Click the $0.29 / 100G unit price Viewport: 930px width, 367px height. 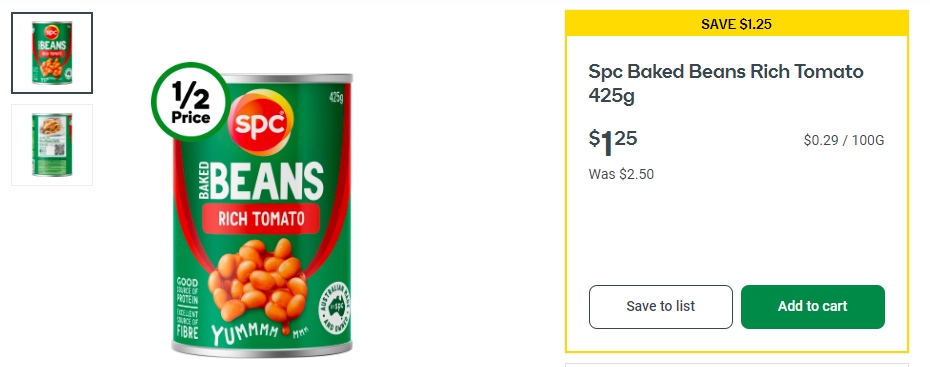coord(843,141)
